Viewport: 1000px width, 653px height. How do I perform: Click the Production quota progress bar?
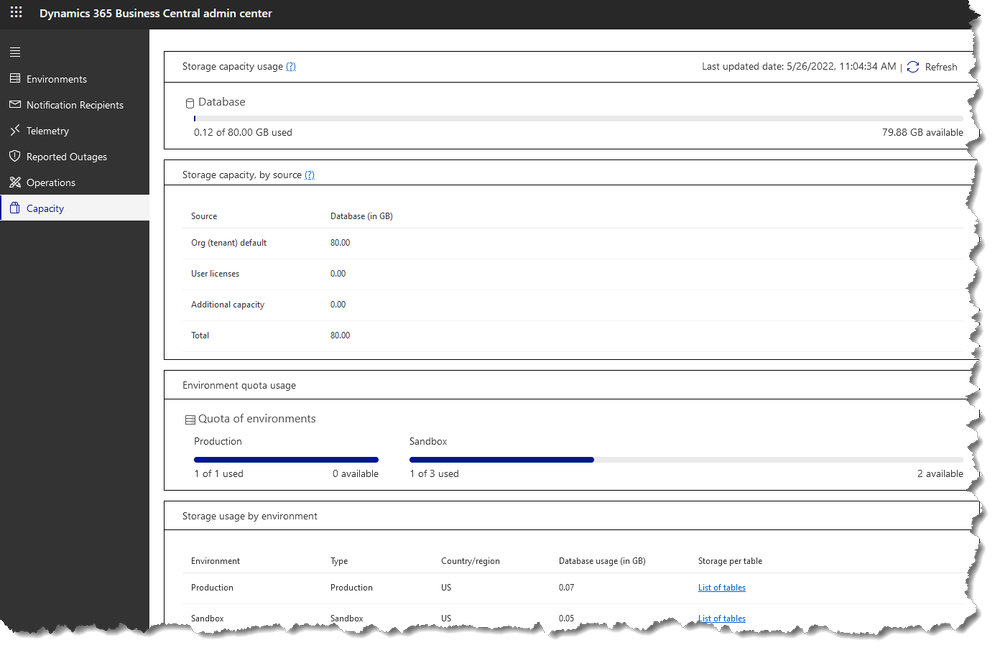(286, 459)
